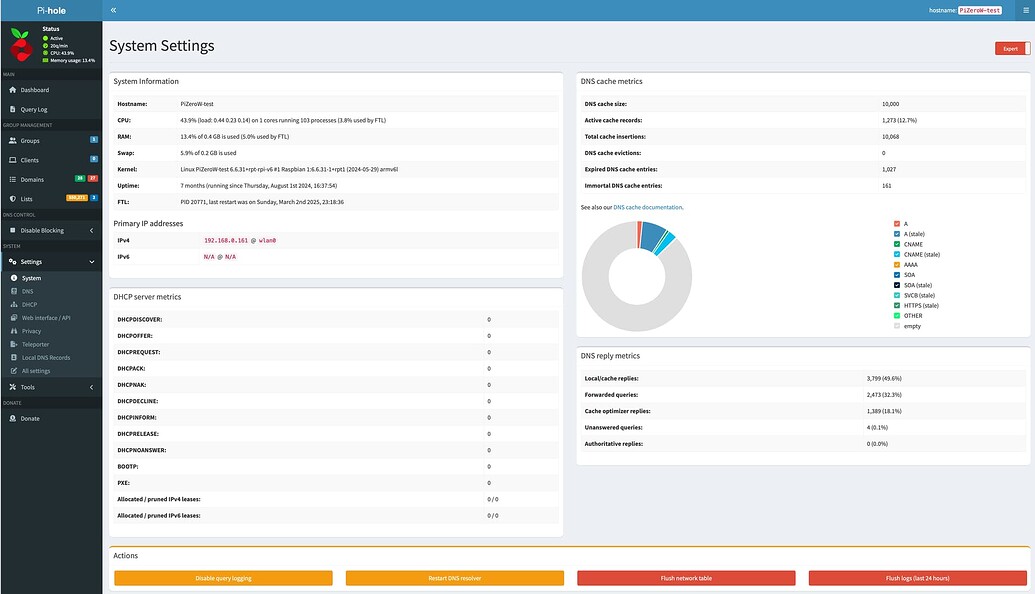This screenshot has height=594, width=1035.
Task: Expand the Tools sidebar menu
Action: pyautogui.click(x=91, y=387)
